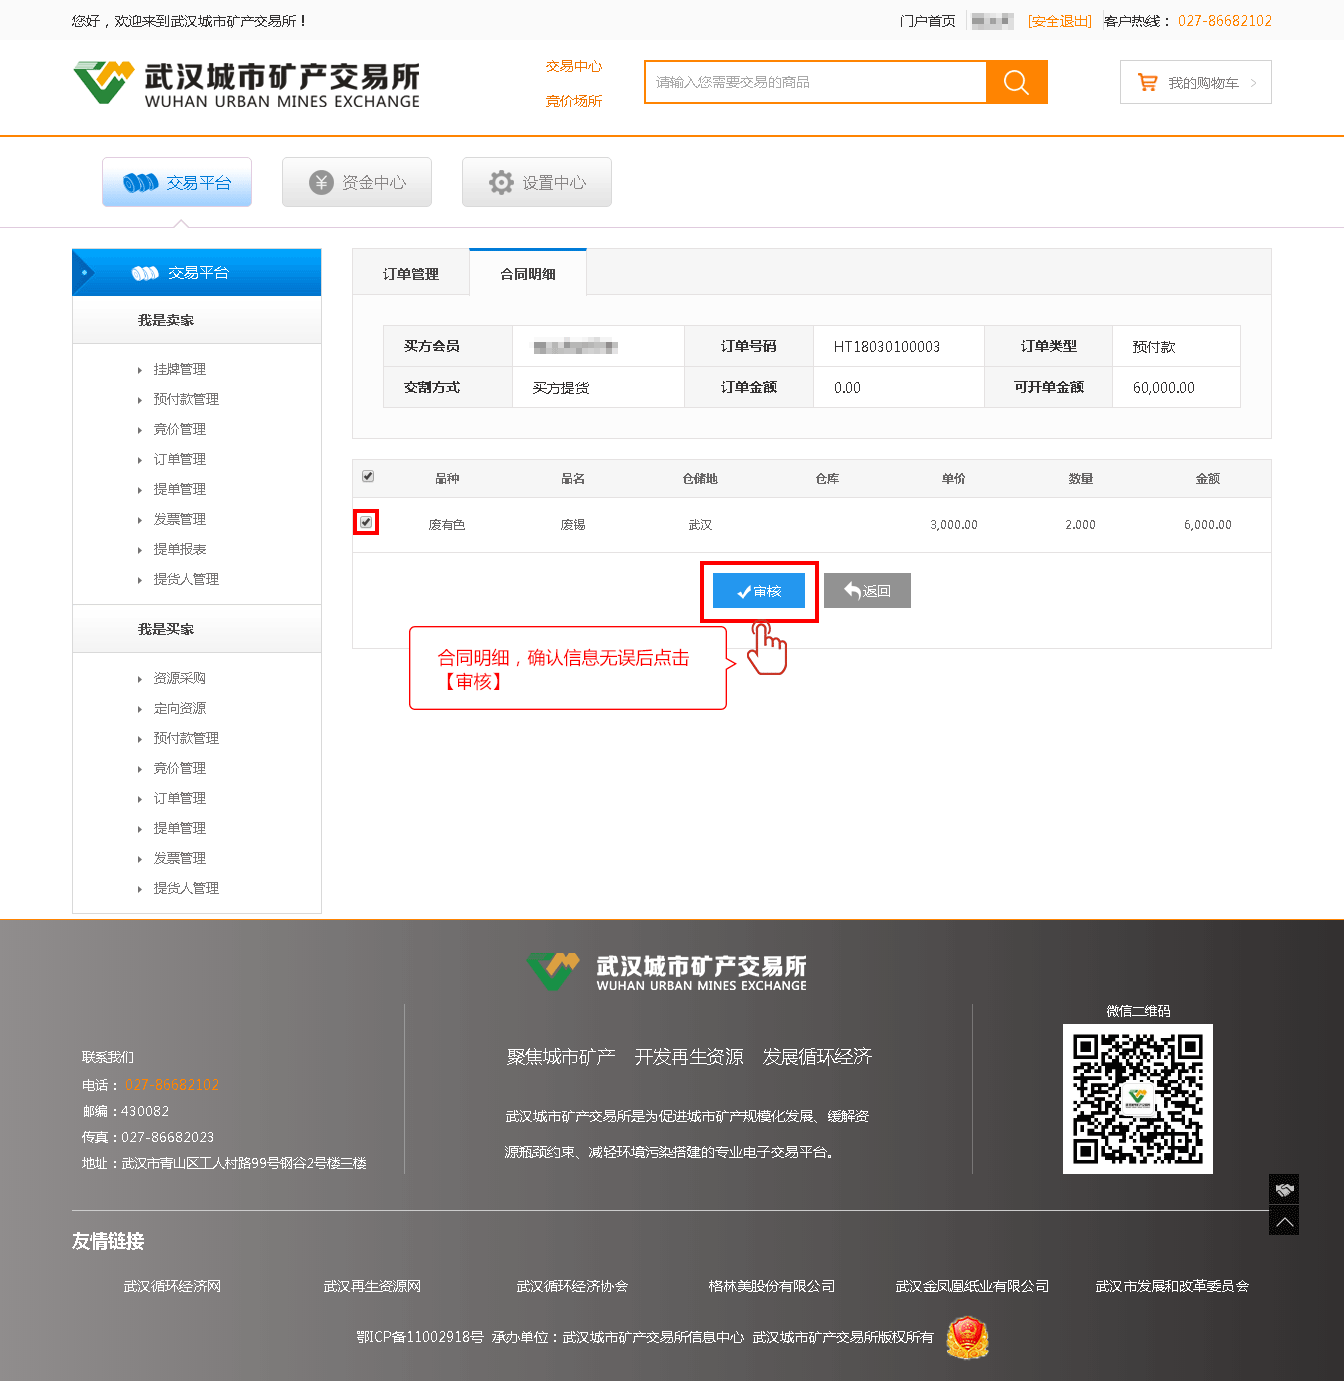This screenshot has width=1344, height=1381.
Task: Click the scroll-to-top arrow icon
Action: click(1284, 1221)
